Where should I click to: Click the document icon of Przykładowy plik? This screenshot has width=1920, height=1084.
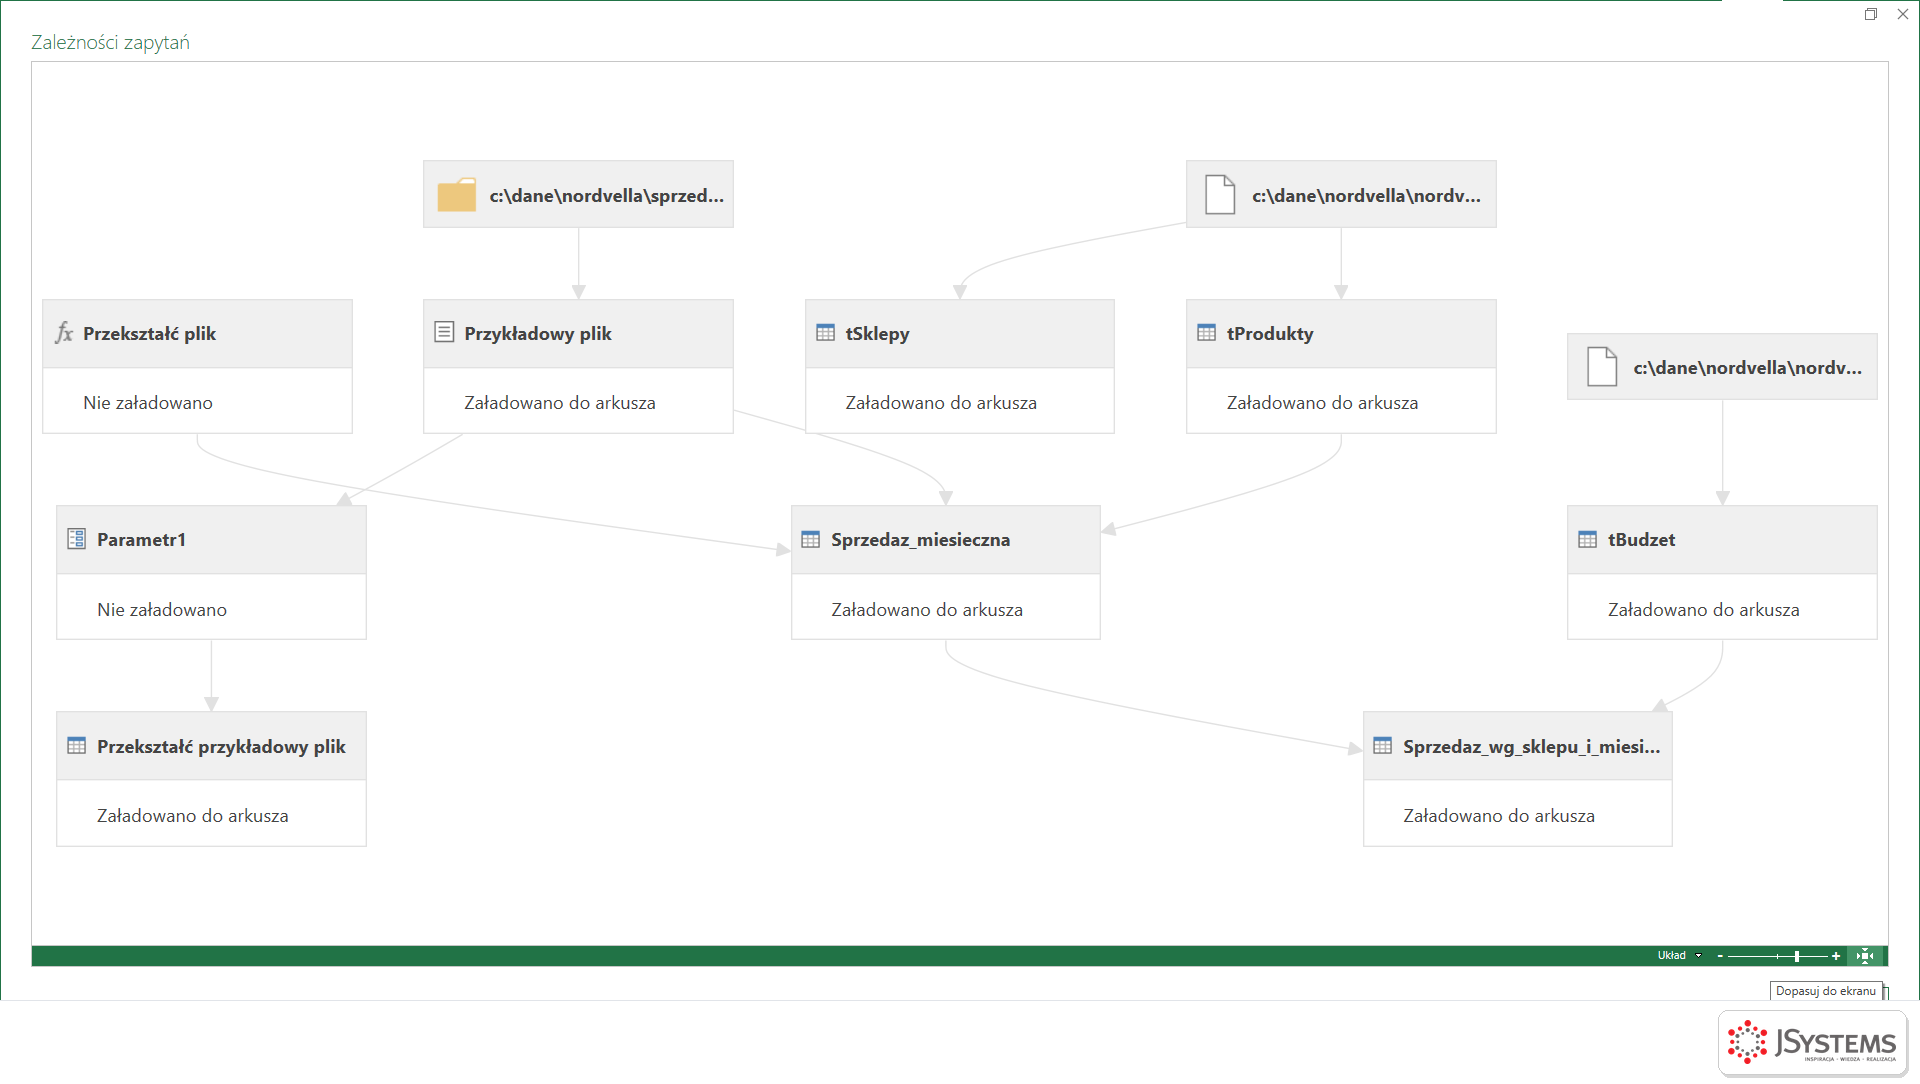tap(445, 332)
